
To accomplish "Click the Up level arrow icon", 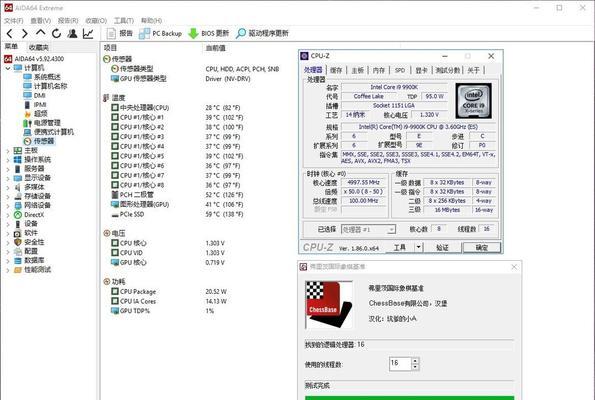I will [x=41, y=33].
